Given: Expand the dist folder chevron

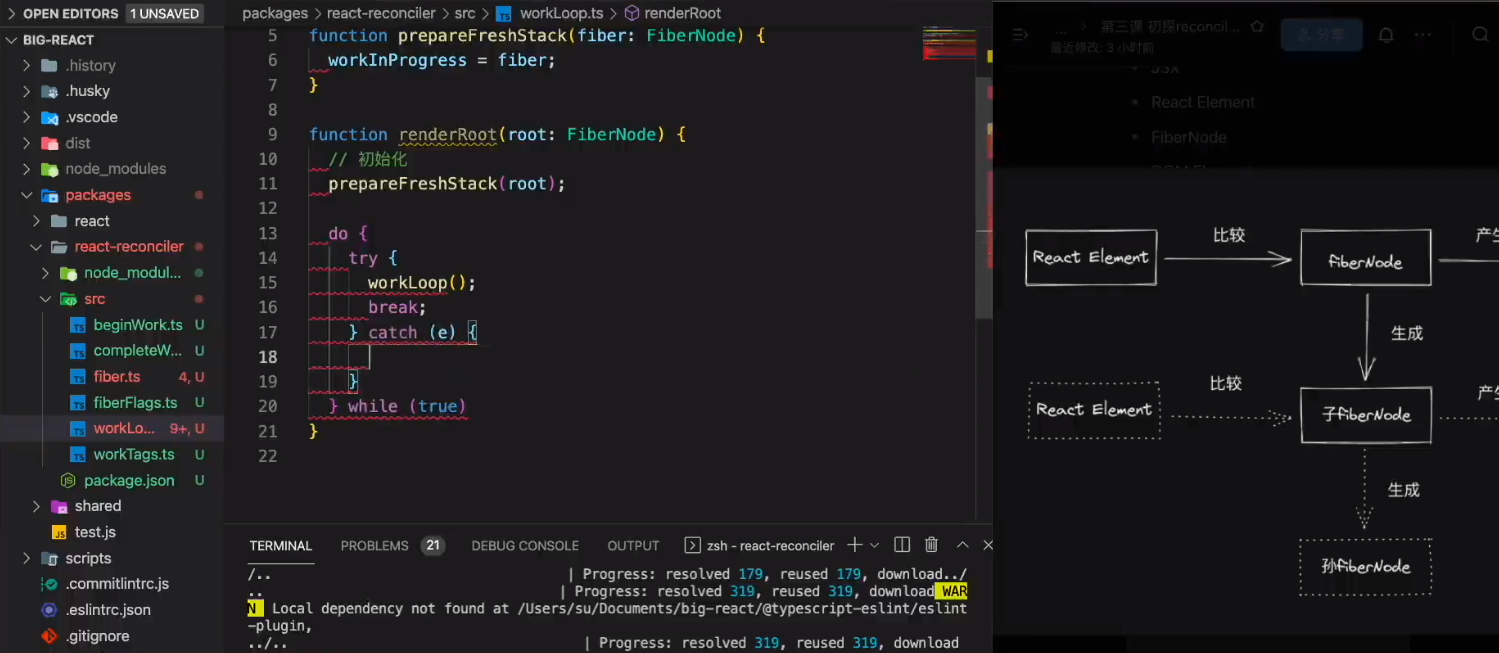Looking at the screenshot, I should (26, 143).
